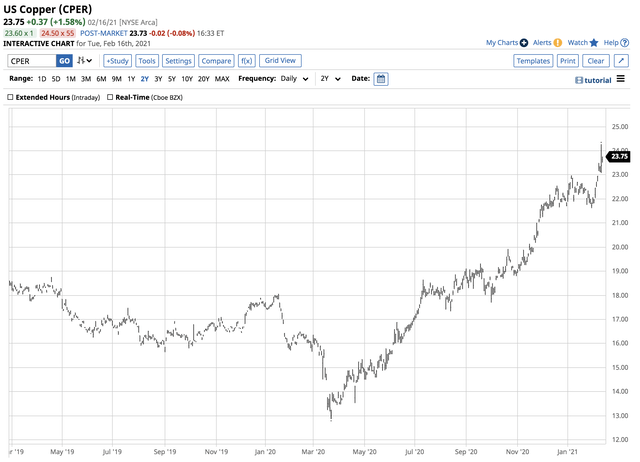Click the 12.00 price axis label

click(620, 440)
